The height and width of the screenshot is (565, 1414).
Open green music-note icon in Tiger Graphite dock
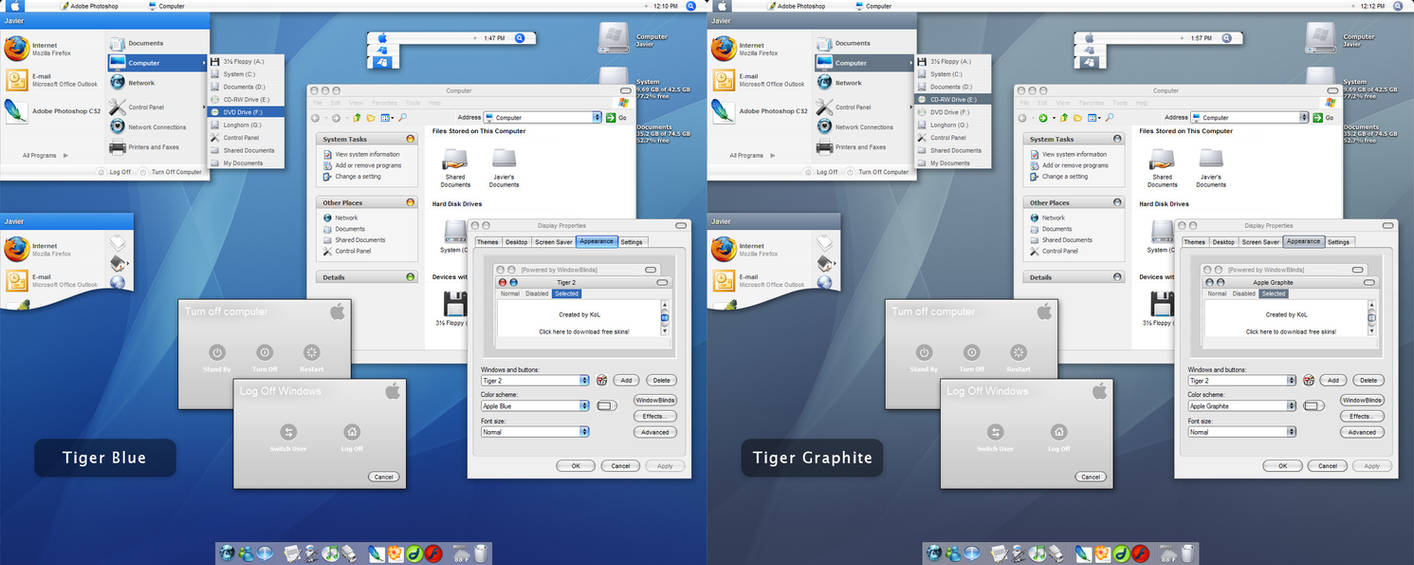1037,552
